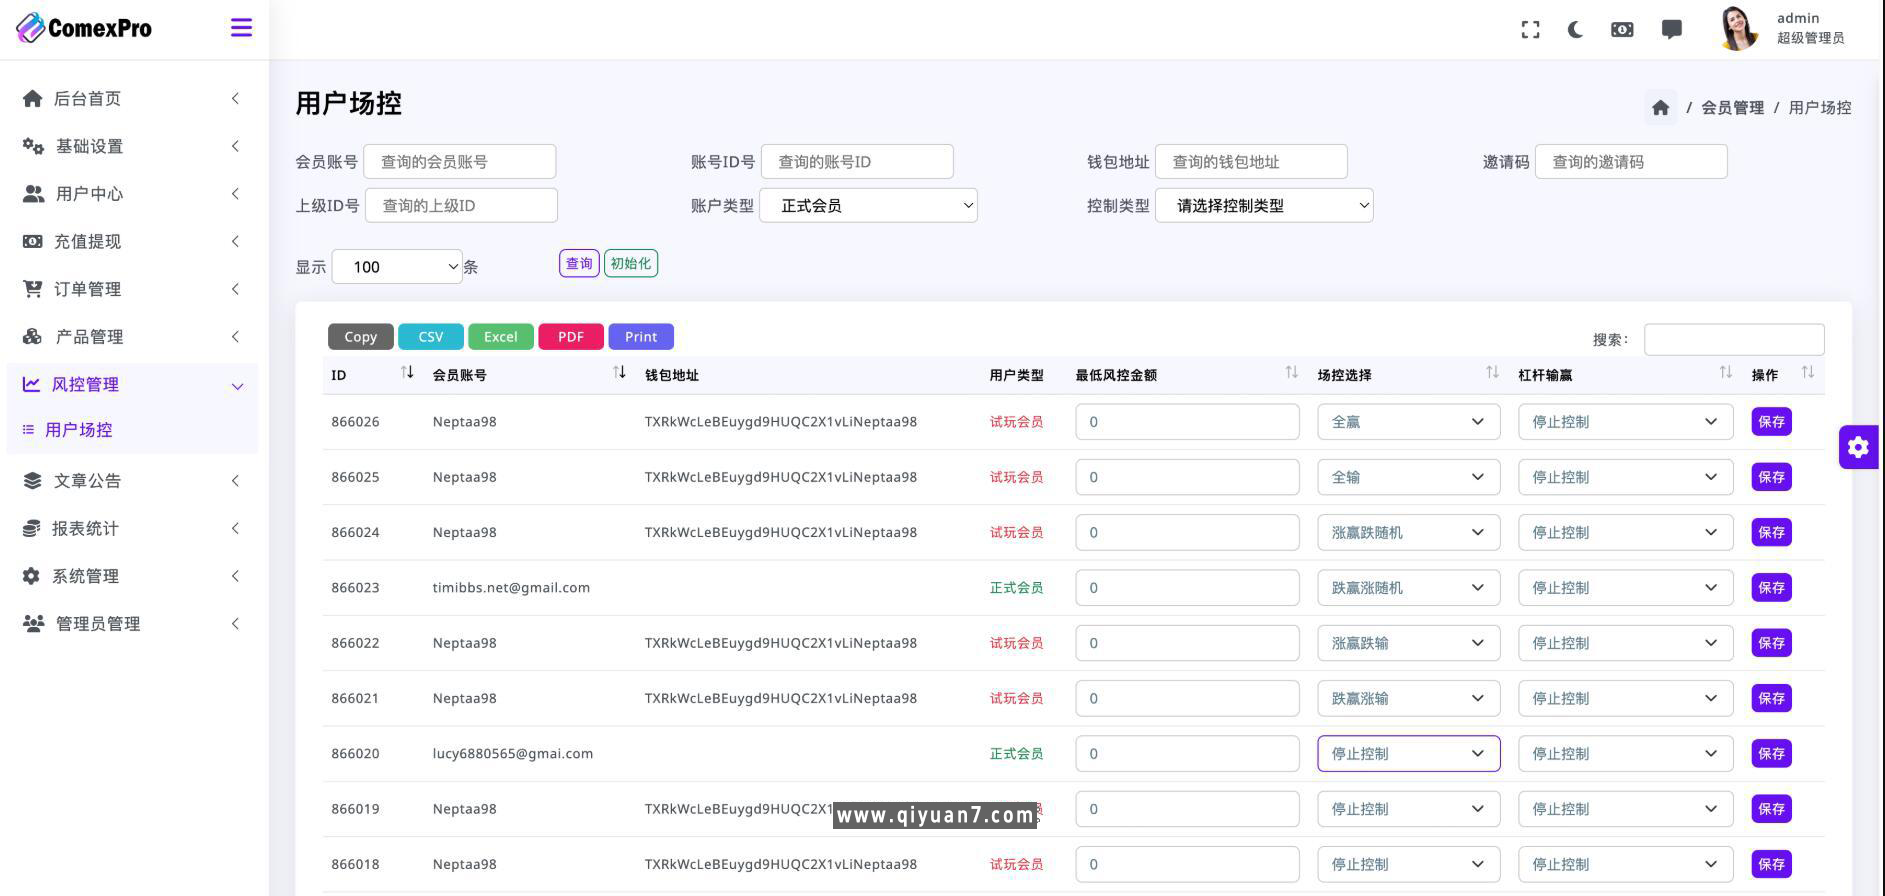Screen dimensions: 1885x896
Task: Expand the 系统管理 sidebar section
Action: pyautogui.click(x=130, y=576)
